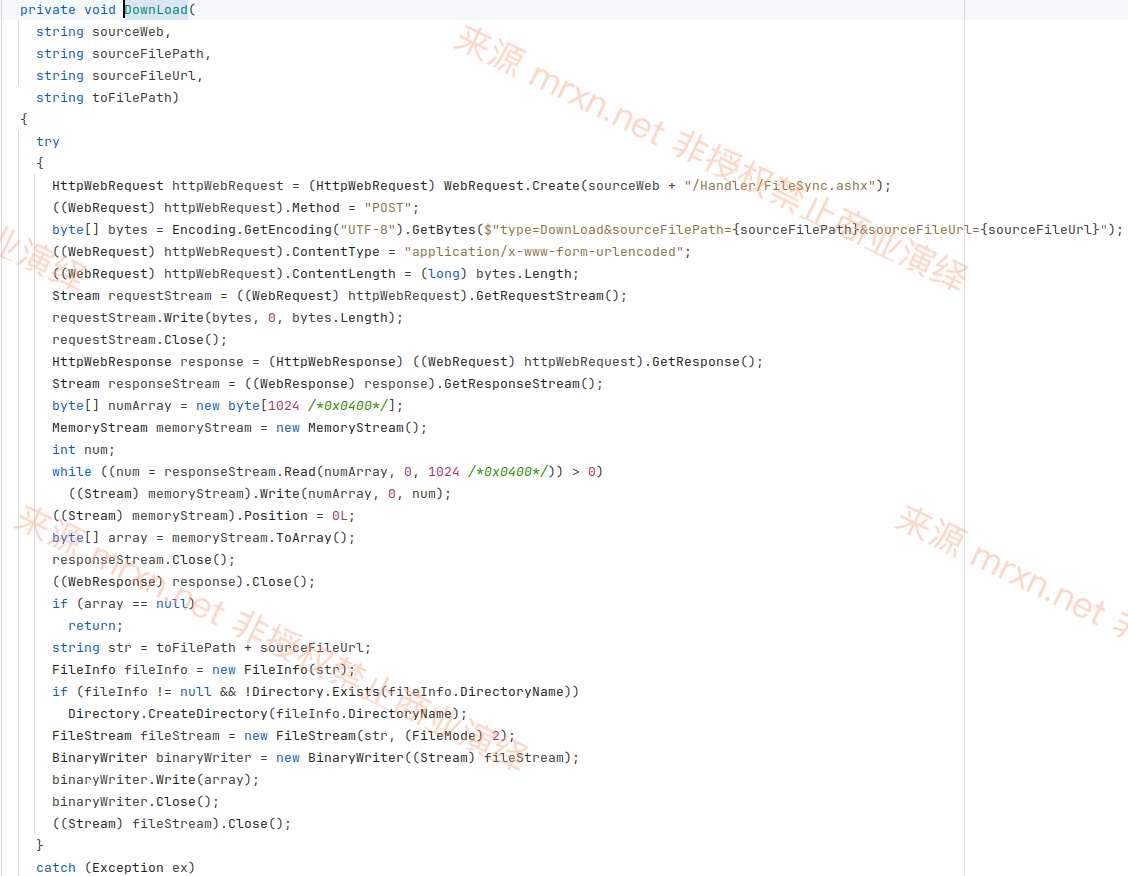Click Encoding.GetEncoding call
This screenshot has width=1128, height=876.
(252, 229)
